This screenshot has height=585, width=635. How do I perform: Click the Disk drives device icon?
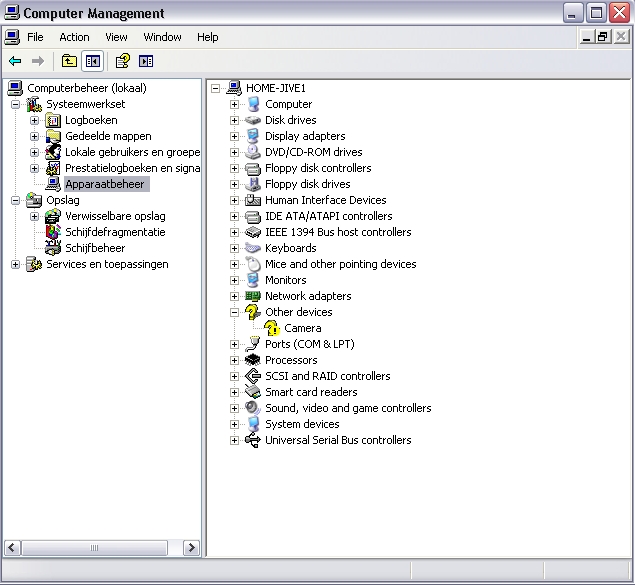tap(253, 120)
